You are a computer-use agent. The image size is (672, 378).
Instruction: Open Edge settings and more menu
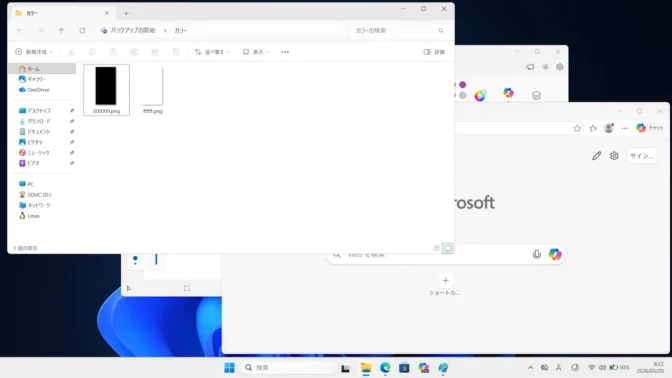point(624,128)
